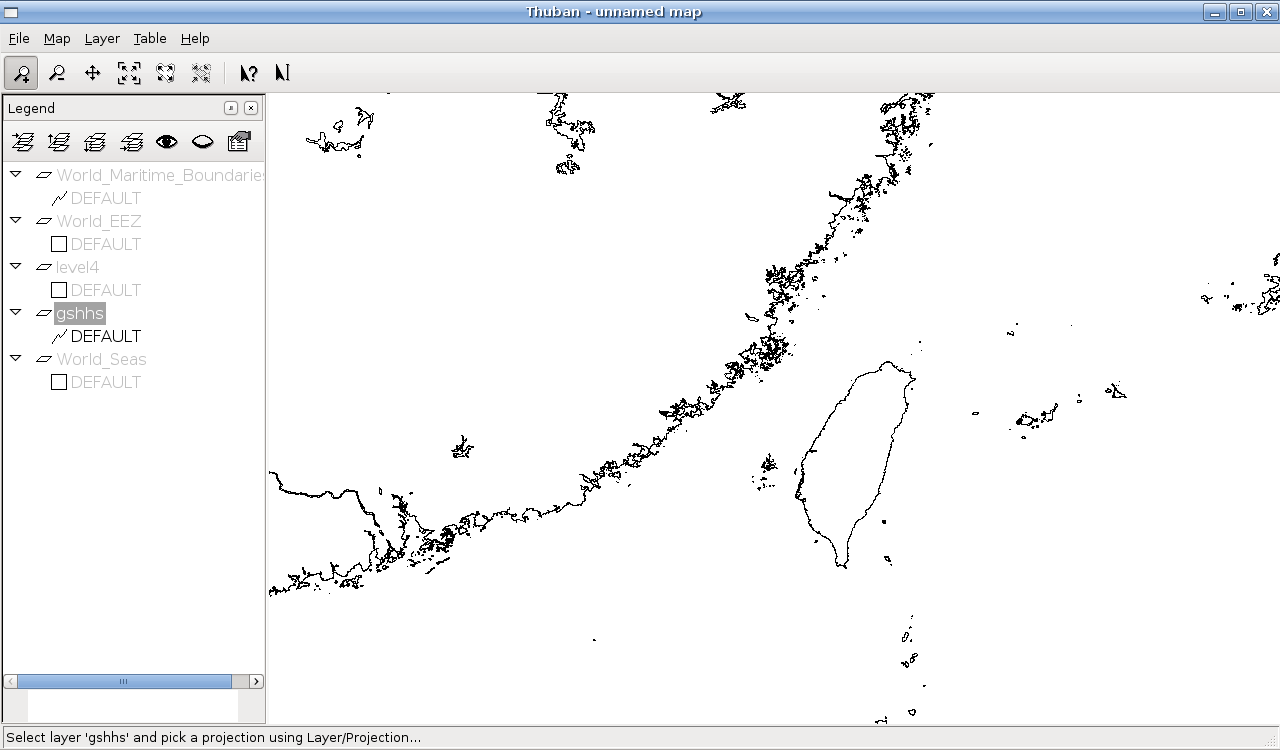Open layer properties from Legend toolbar
Screen dimensions: 1280x750
pos(238,142)
